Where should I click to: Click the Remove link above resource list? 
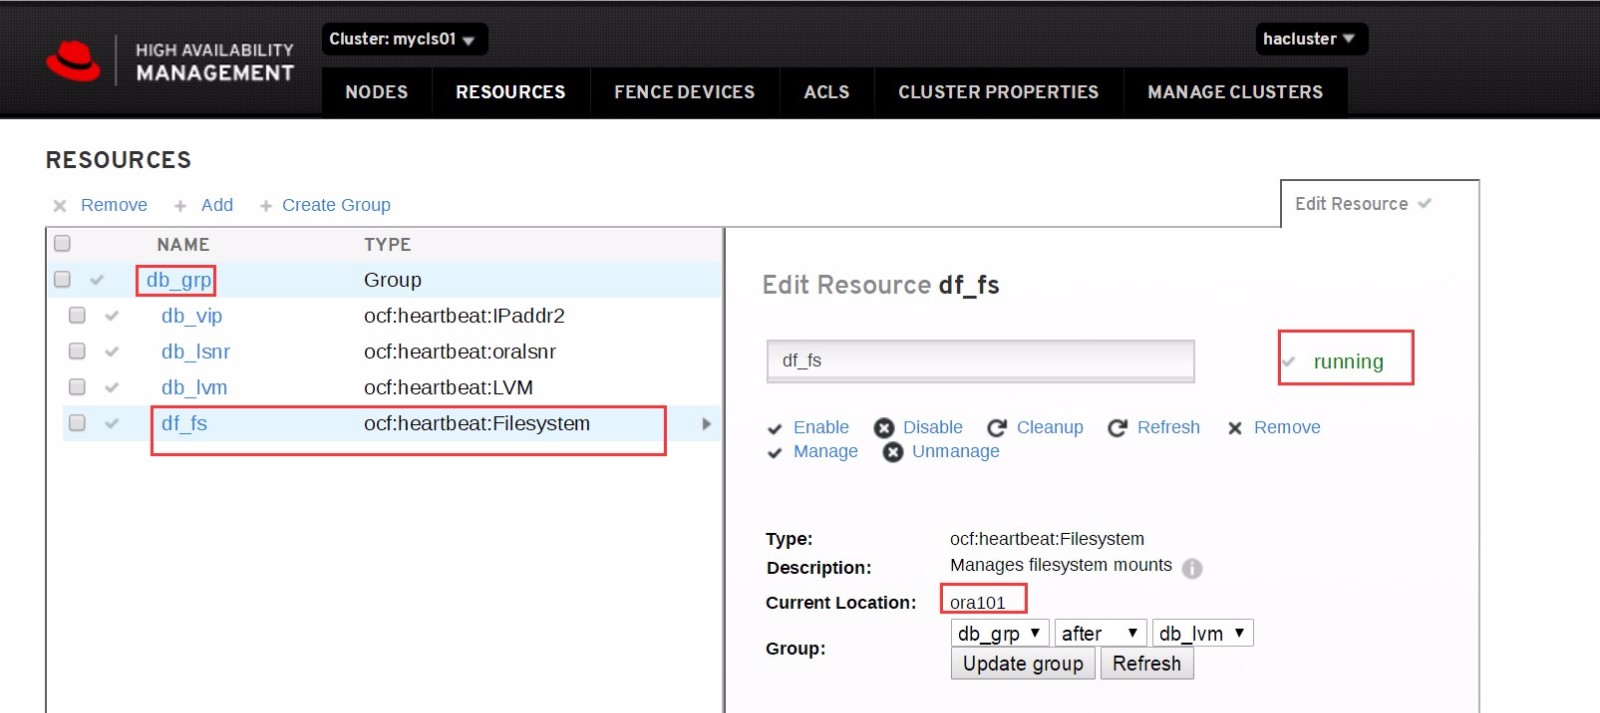[114, 205]
